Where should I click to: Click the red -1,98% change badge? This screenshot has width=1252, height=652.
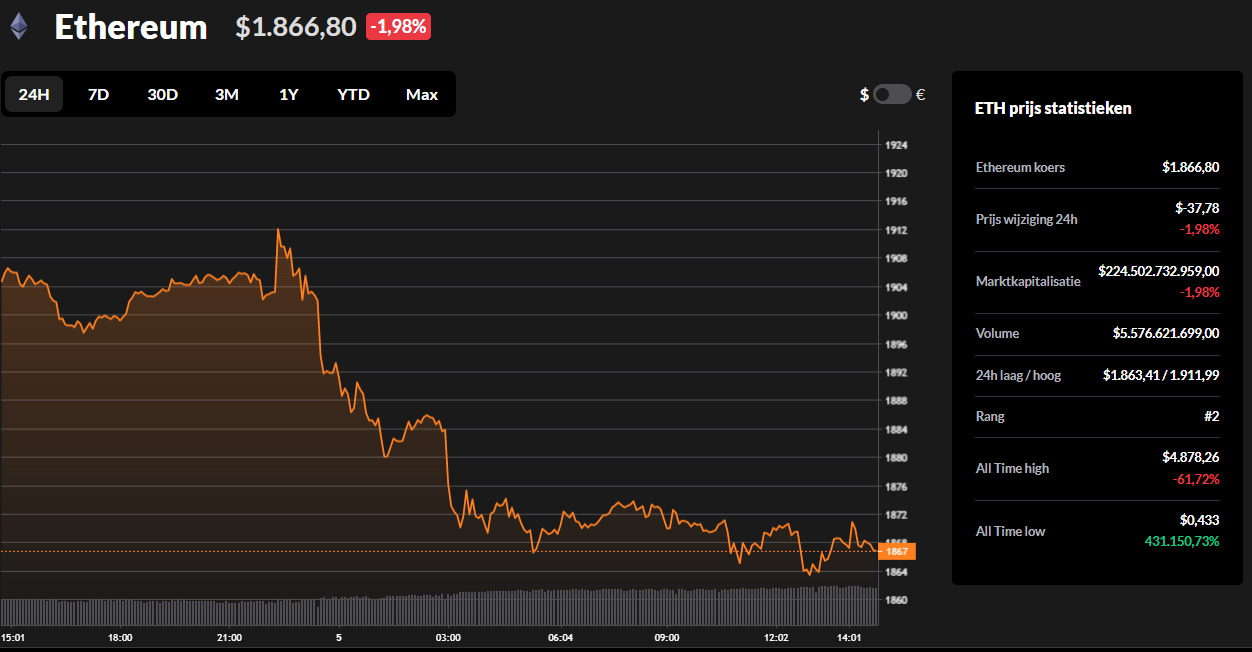pos(398,27)
